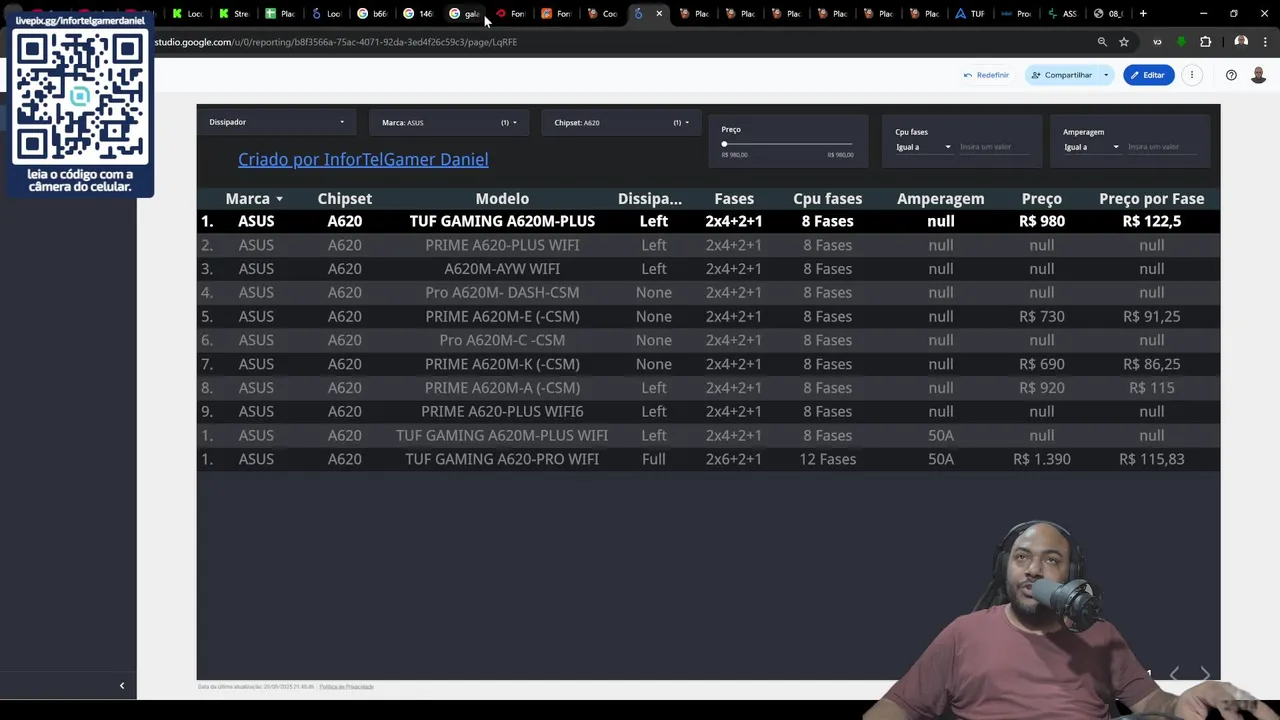Open the Amperagem Igual a dropdown
The width and height of the screenshot is (1280, 720).
[1091, 147]
